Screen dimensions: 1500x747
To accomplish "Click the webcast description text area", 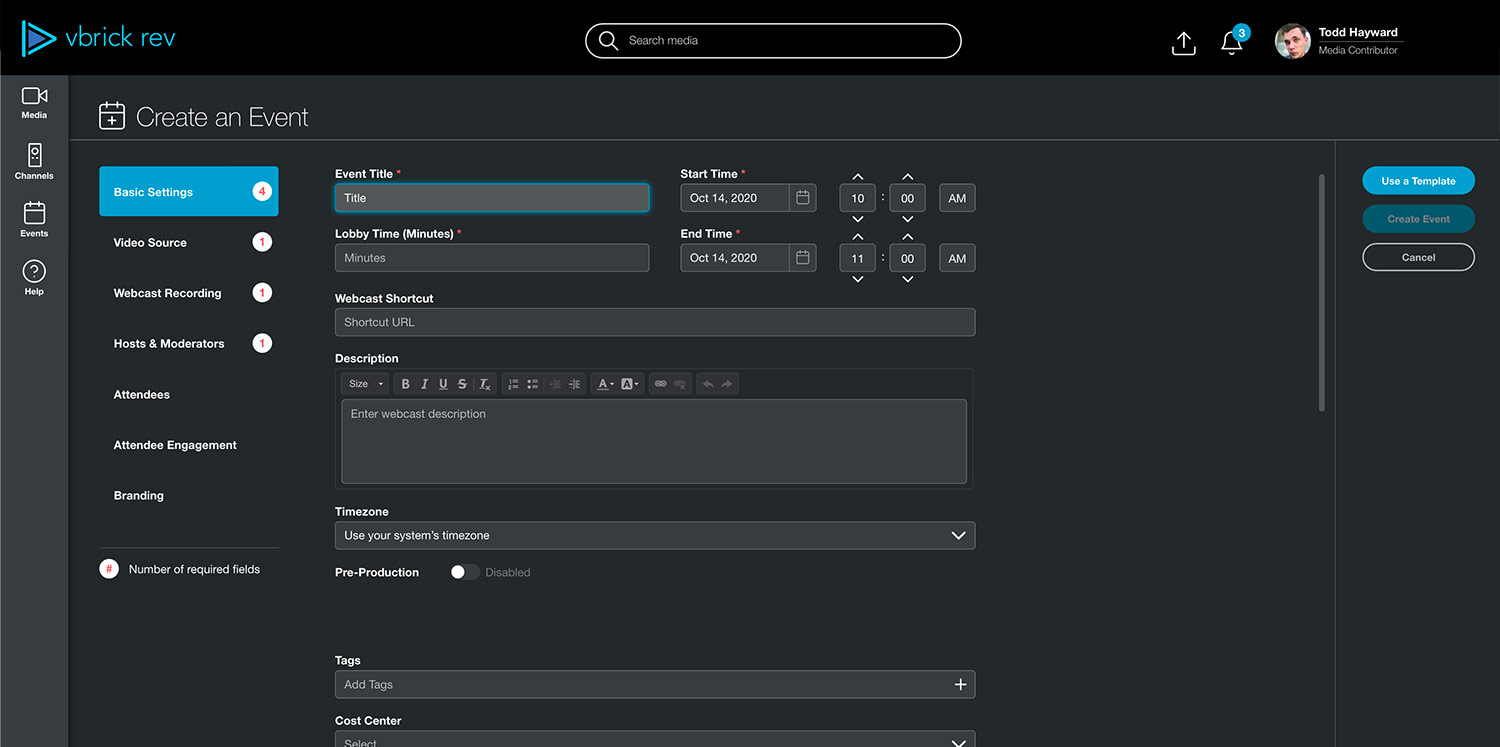I will [654, 442].
